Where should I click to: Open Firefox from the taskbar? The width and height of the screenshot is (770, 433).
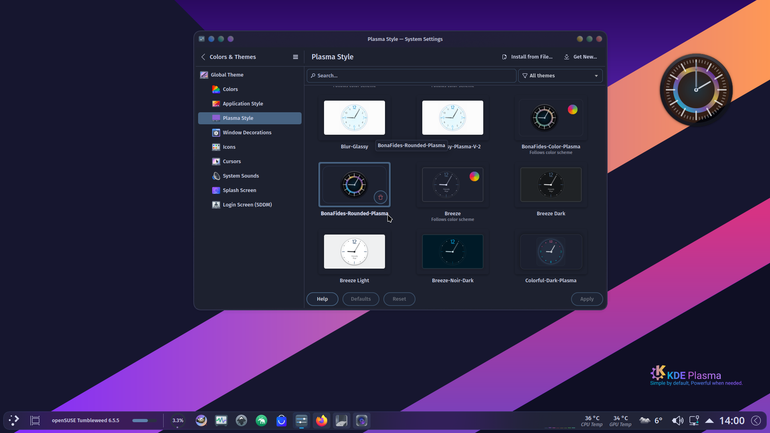[321, 421]
